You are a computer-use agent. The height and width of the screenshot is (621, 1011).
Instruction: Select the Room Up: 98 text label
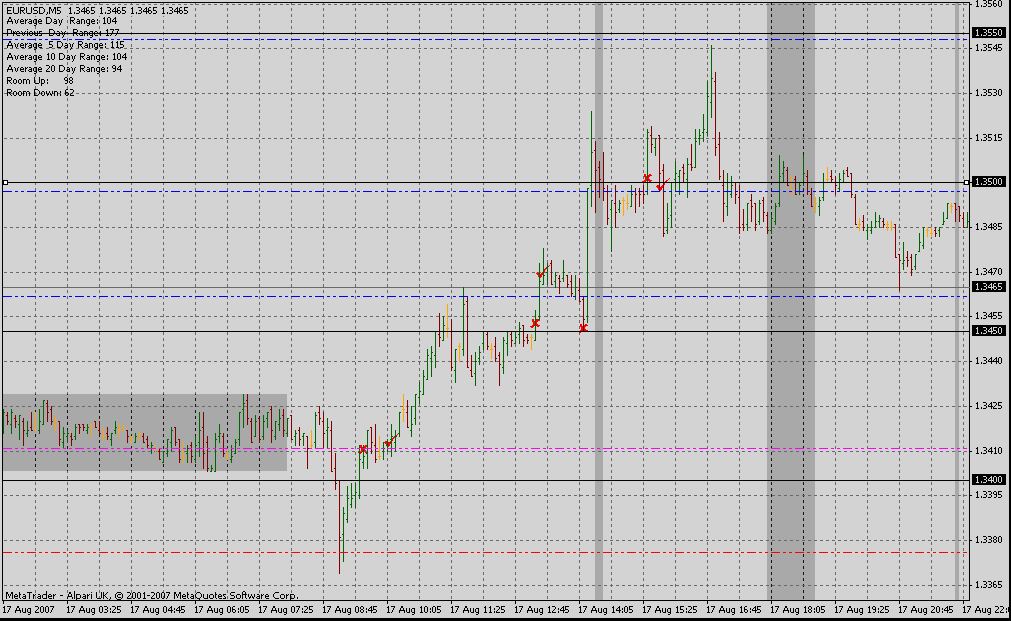[x=40, y=81]
